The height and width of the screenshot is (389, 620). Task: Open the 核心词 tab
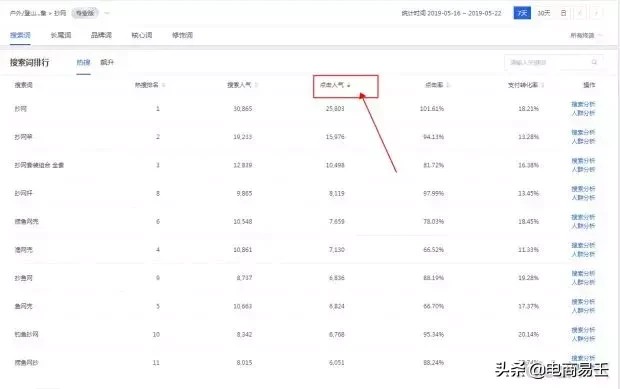tap(142, 35)
